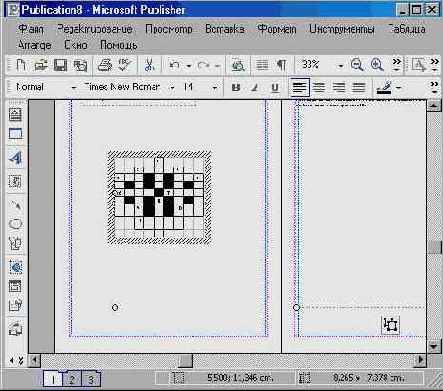Select the WordArt tool in the left toolbar
Viewport: 443px width, 391px height.
15,158
